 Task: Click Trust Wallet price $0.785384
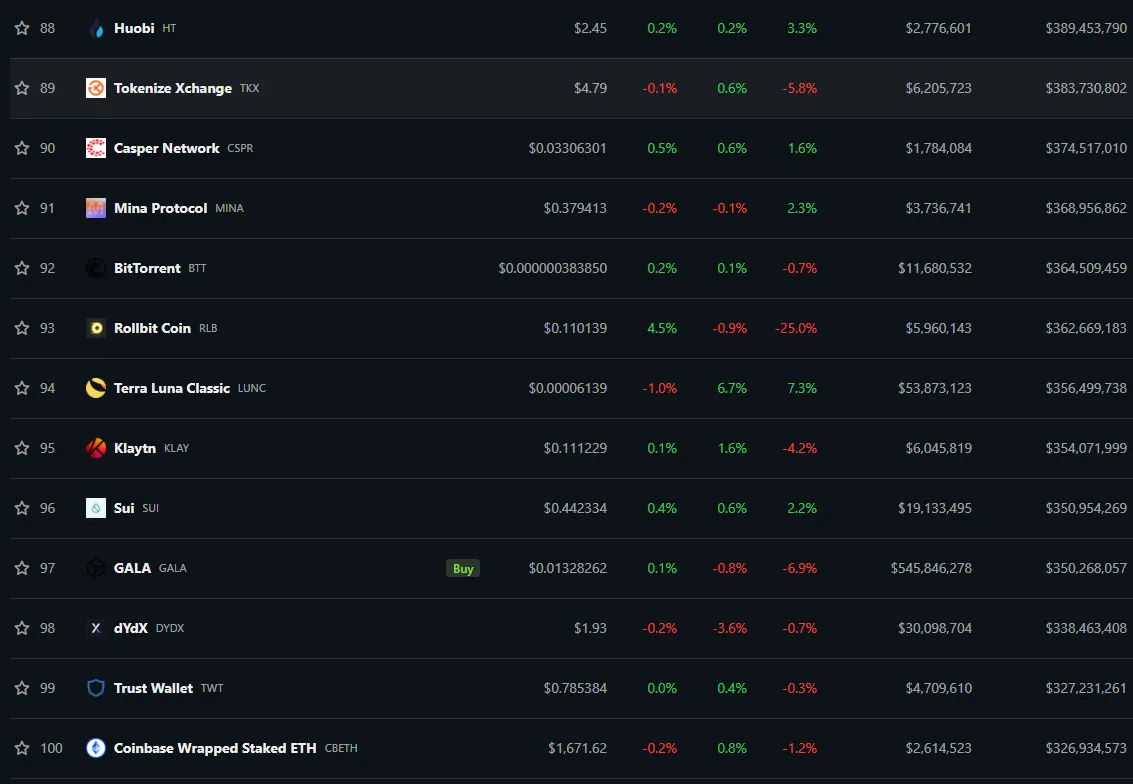575,688
